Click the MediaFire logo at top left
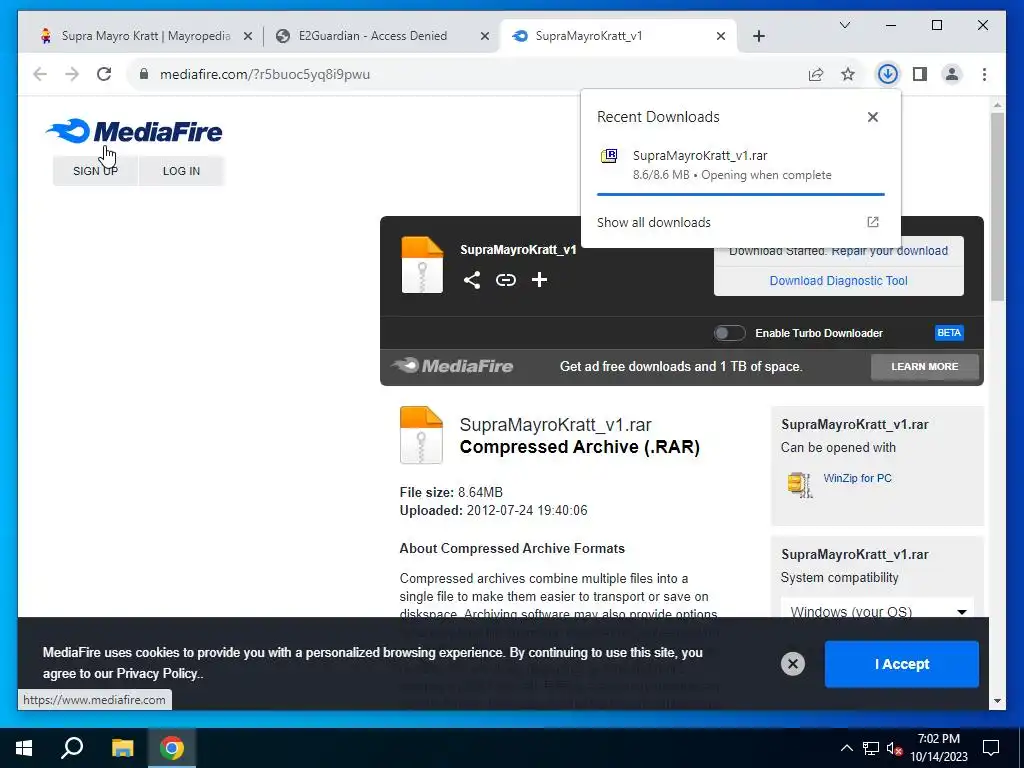 tap(135, 131)
